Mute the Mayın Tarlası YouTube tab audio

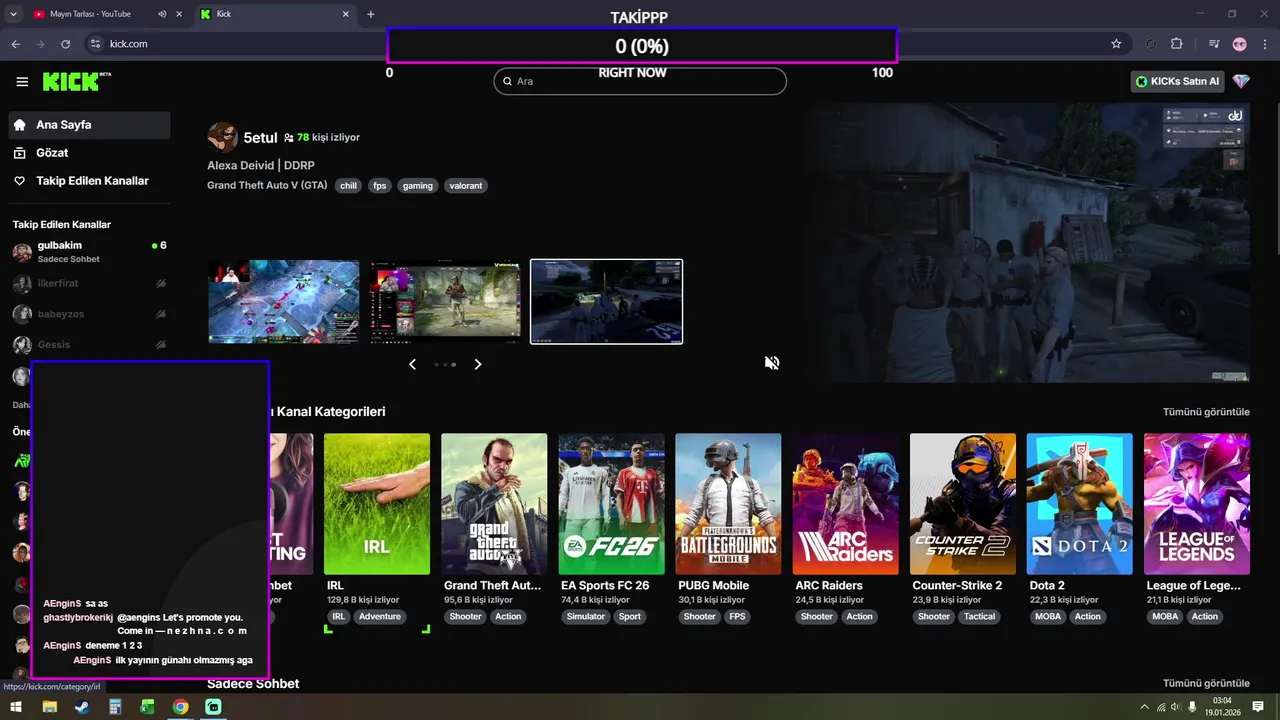click(x=163, y=14)
